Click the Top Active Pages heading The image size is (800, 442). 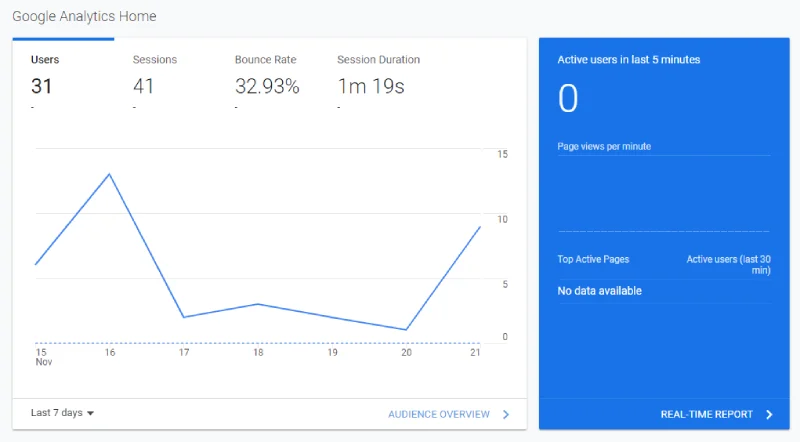pyautogui.click(x=593, y=259)
